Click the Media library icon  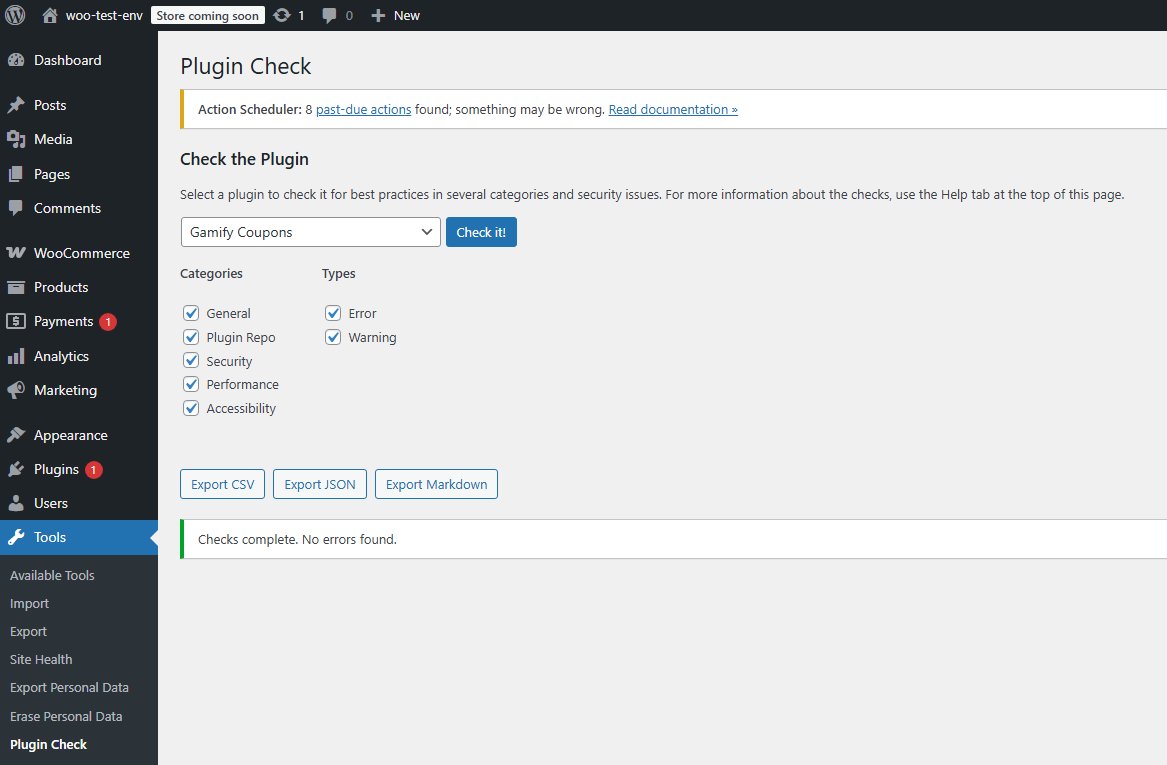click(16, 139)
